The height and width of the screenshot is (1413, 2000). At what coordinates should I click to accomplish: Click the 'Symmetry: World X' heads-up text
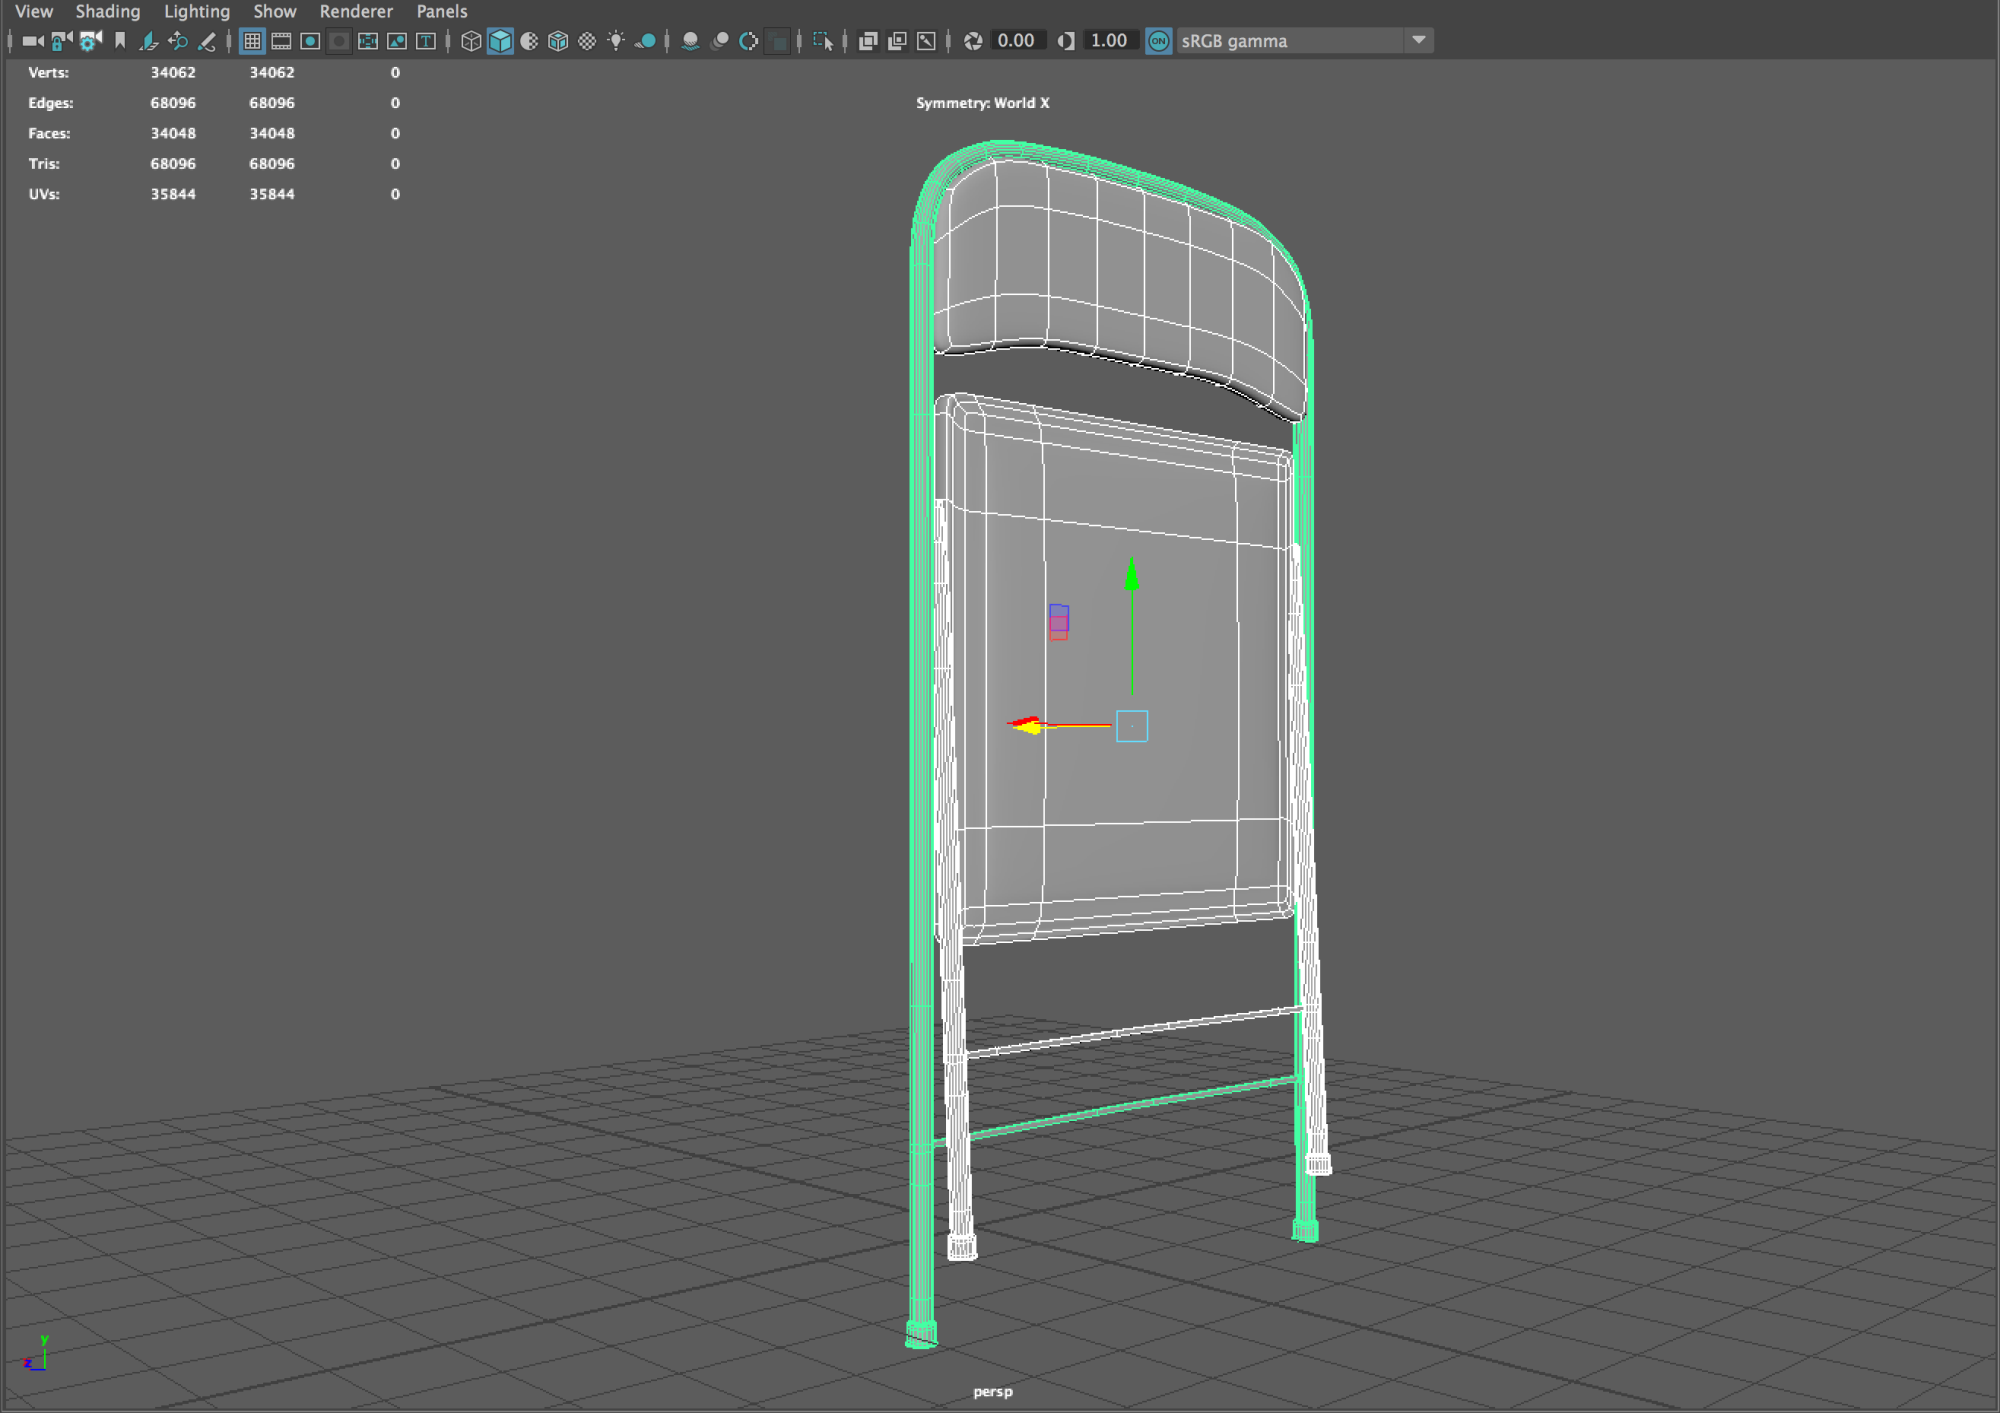pyautogui.click(x=983, y=103)
